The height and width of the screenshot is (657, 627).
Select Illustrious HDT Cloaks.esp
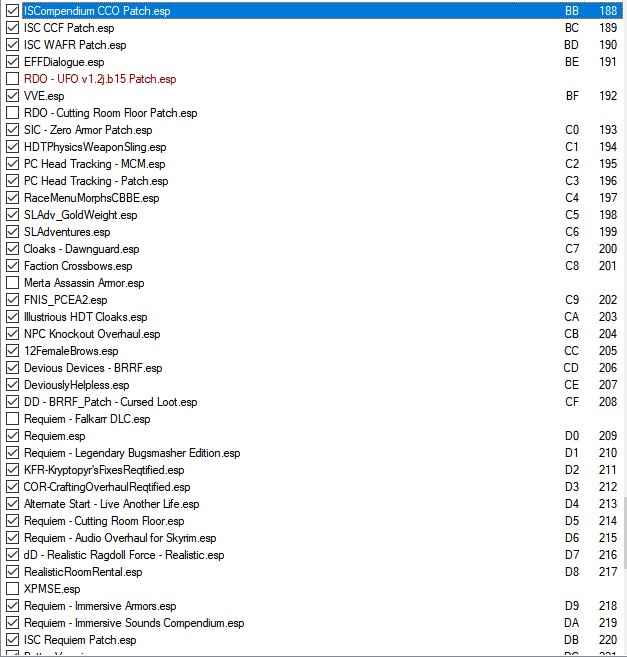86,317
